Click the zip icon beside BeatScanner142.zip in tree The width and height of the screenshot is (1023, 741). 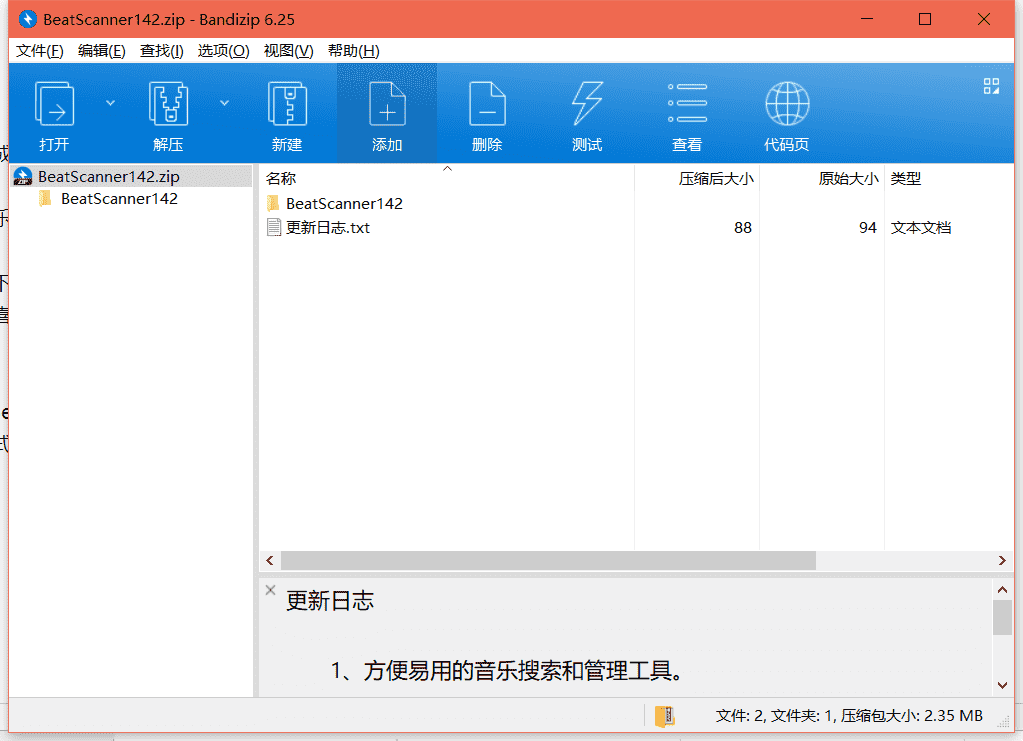pyautogui.click(x=23, y=177)
